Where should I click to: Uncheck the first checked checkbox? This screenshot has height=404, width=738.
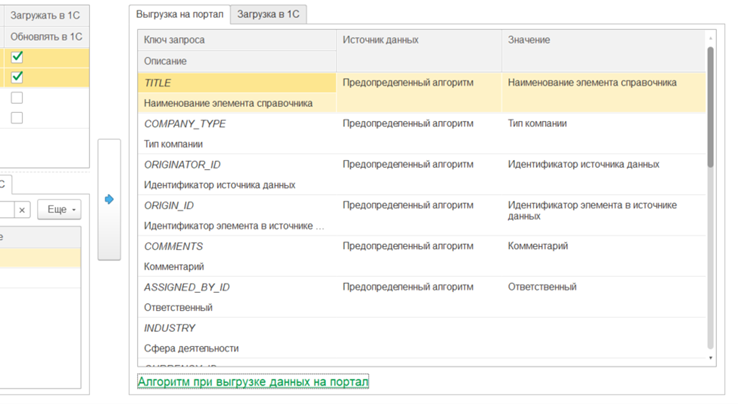(17, 57)
